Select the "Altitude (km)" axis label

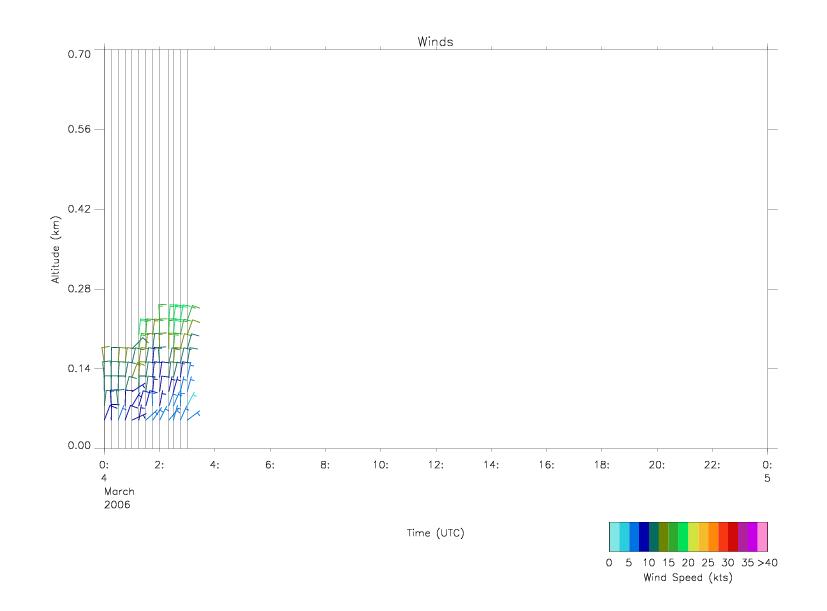55,250
